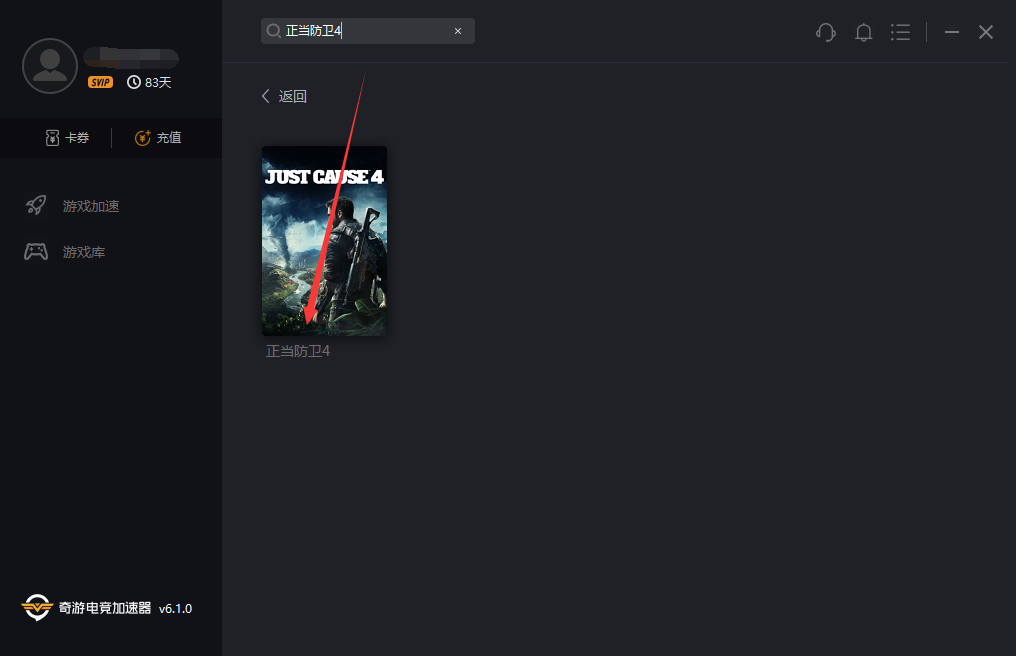Click the SVIP membership badge

click(x=100, y=82)
